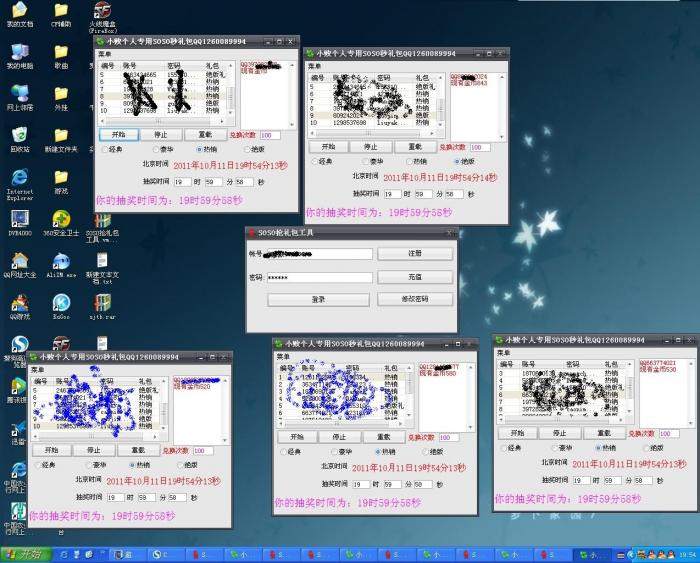The image size is (700, 563).
Task: Click 充值 in the SOSO抢礼包工具 login window
Action: (x=415, y=277)
